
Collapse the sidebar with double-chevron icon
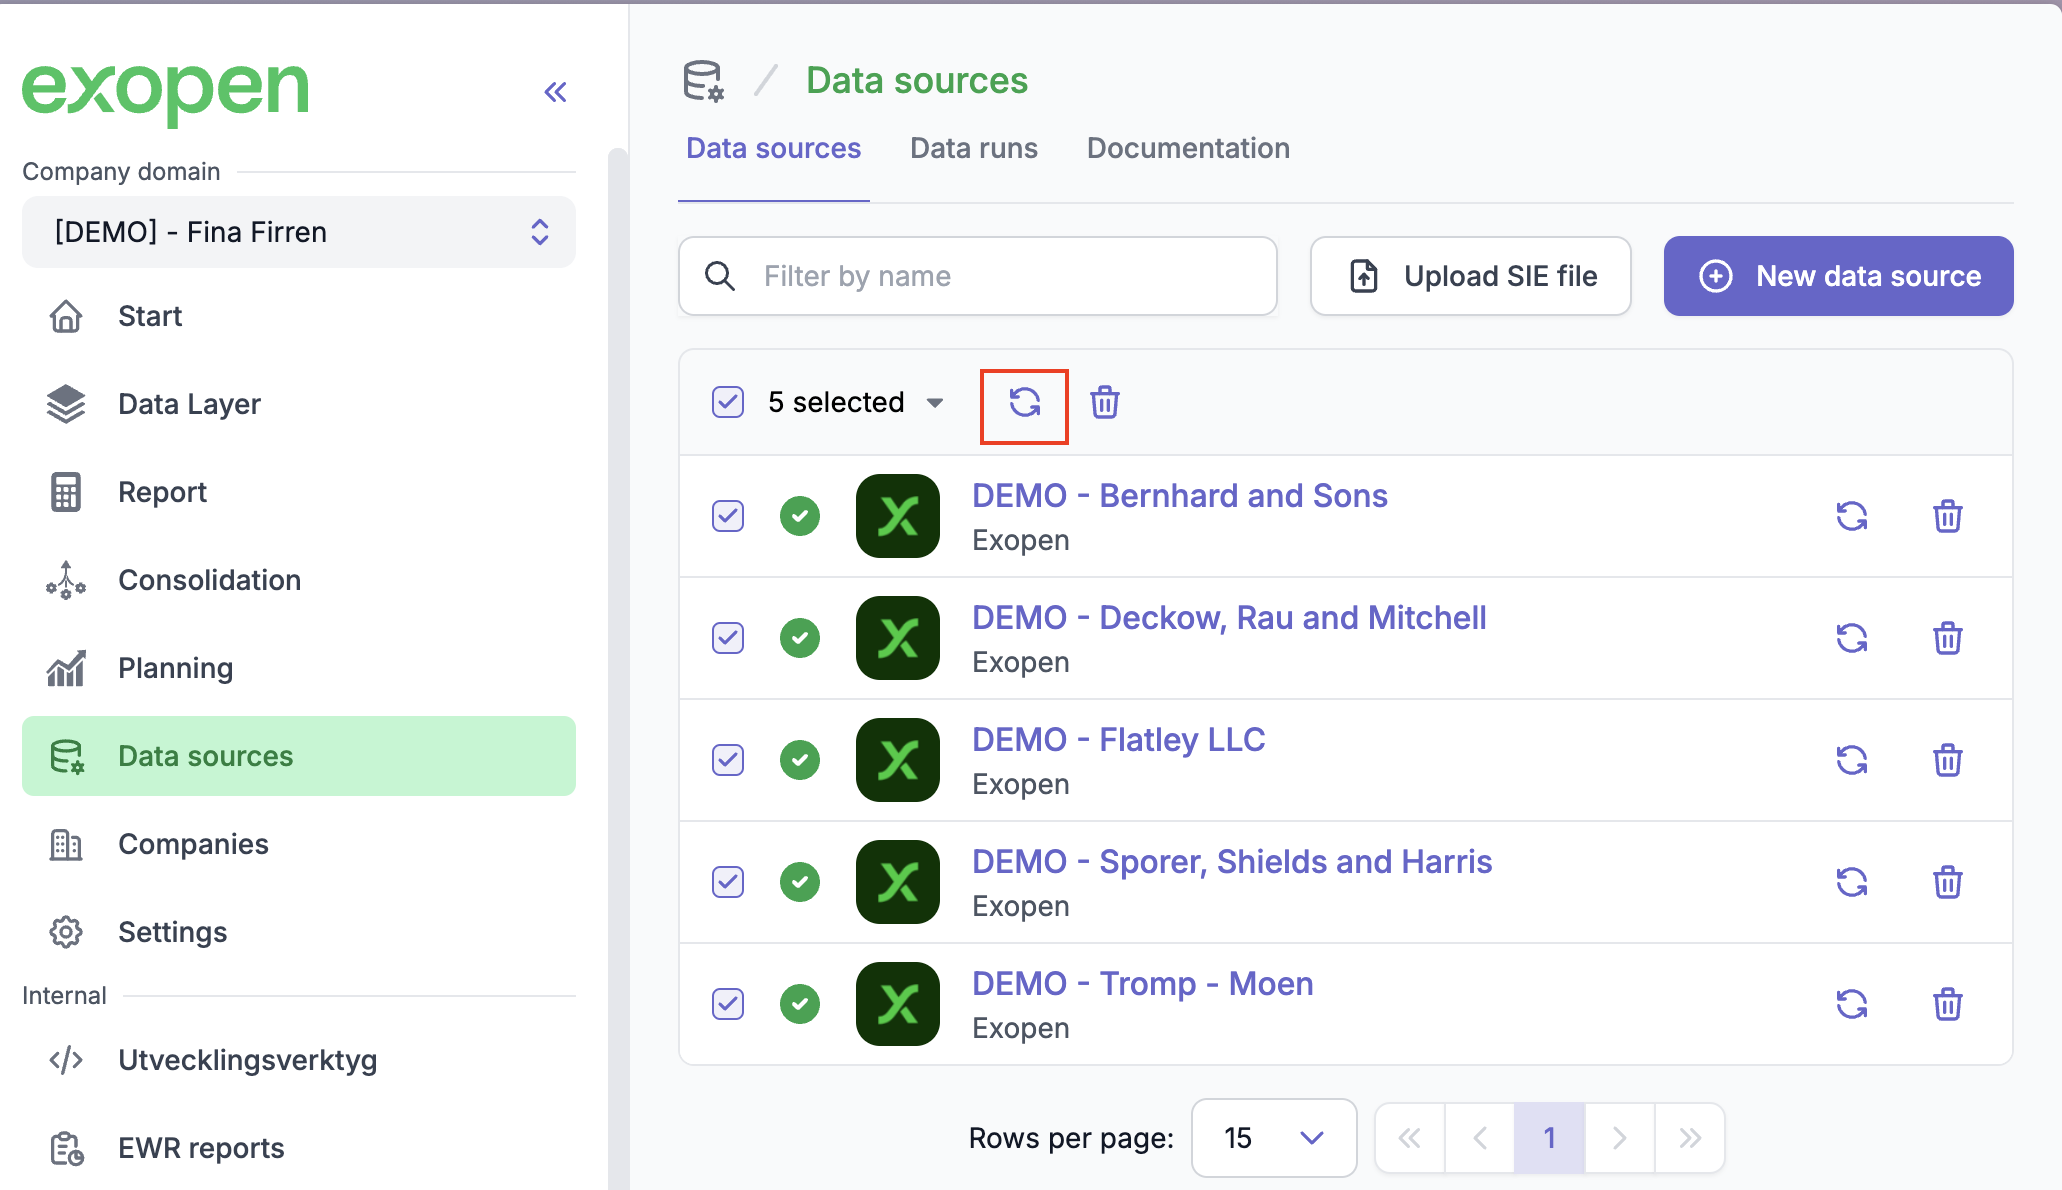[x=555, y=92]
